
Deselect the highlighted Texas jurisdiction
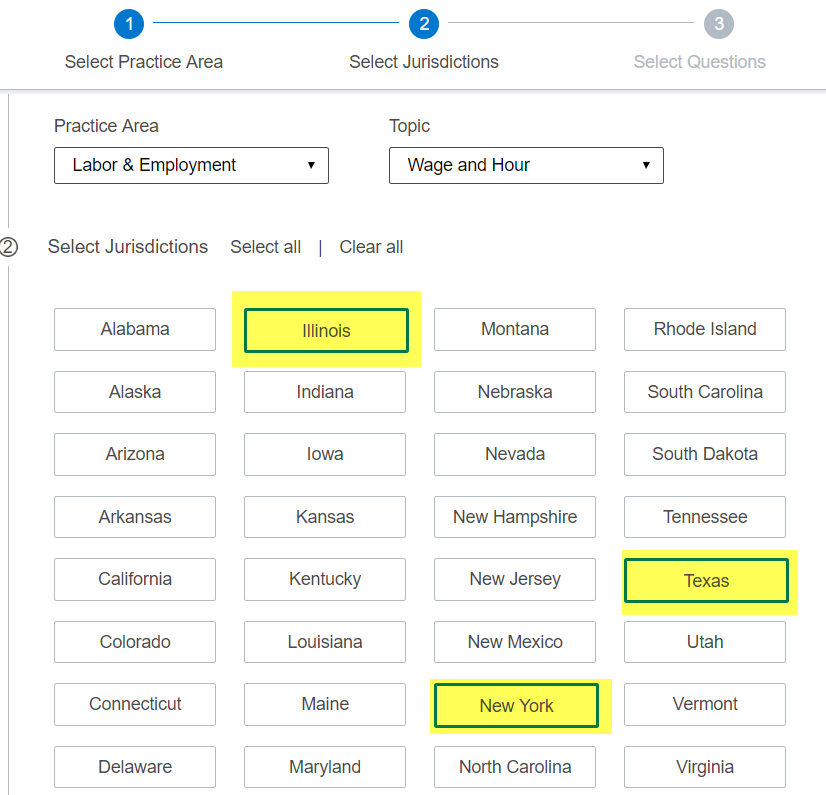coord(706,580)
